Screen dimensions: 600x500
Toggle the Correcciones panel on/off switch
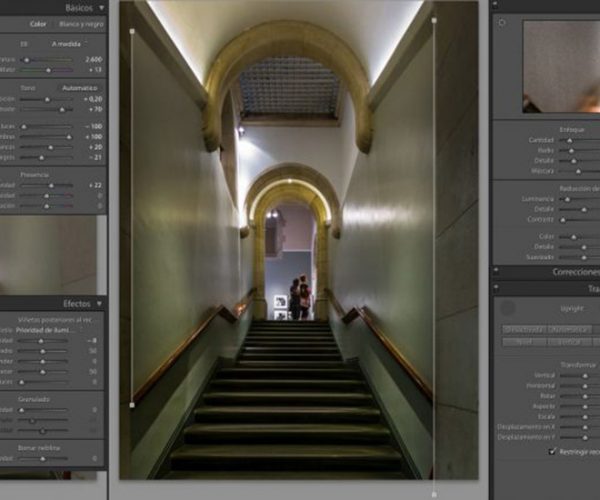coord(496,271)
